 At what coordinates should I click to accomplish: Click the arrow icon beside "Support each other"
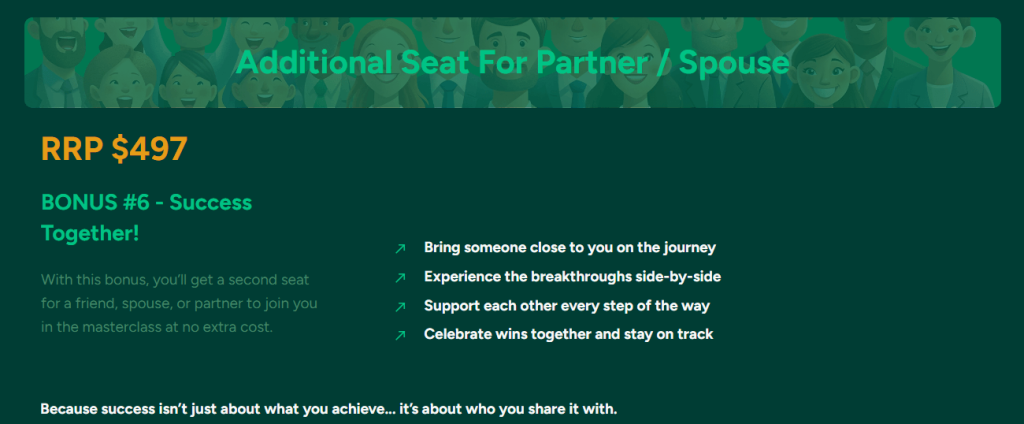pos(400,306)
